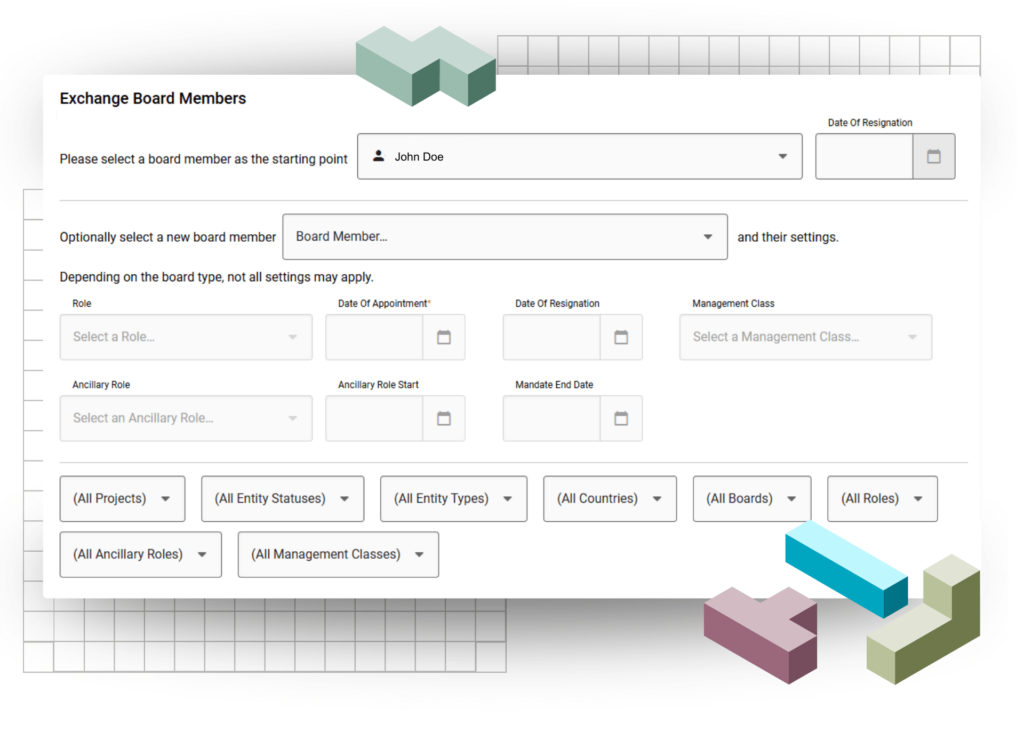The image size is (1024, 747).
Task: Click the person icon beside John Doe
Action: [379, 157]
